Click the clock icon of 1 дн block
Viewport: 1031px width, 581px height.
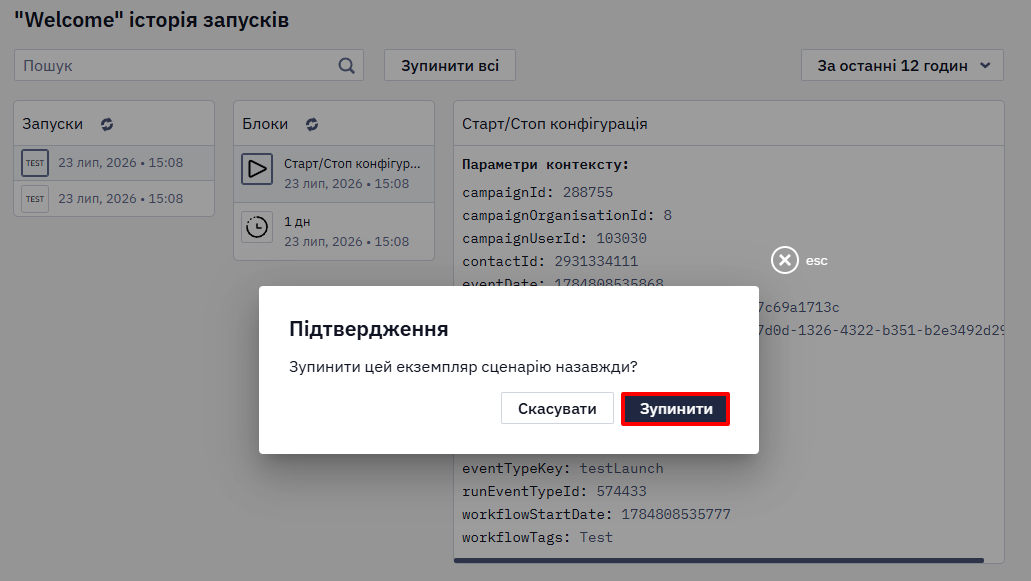pos(257,227)
